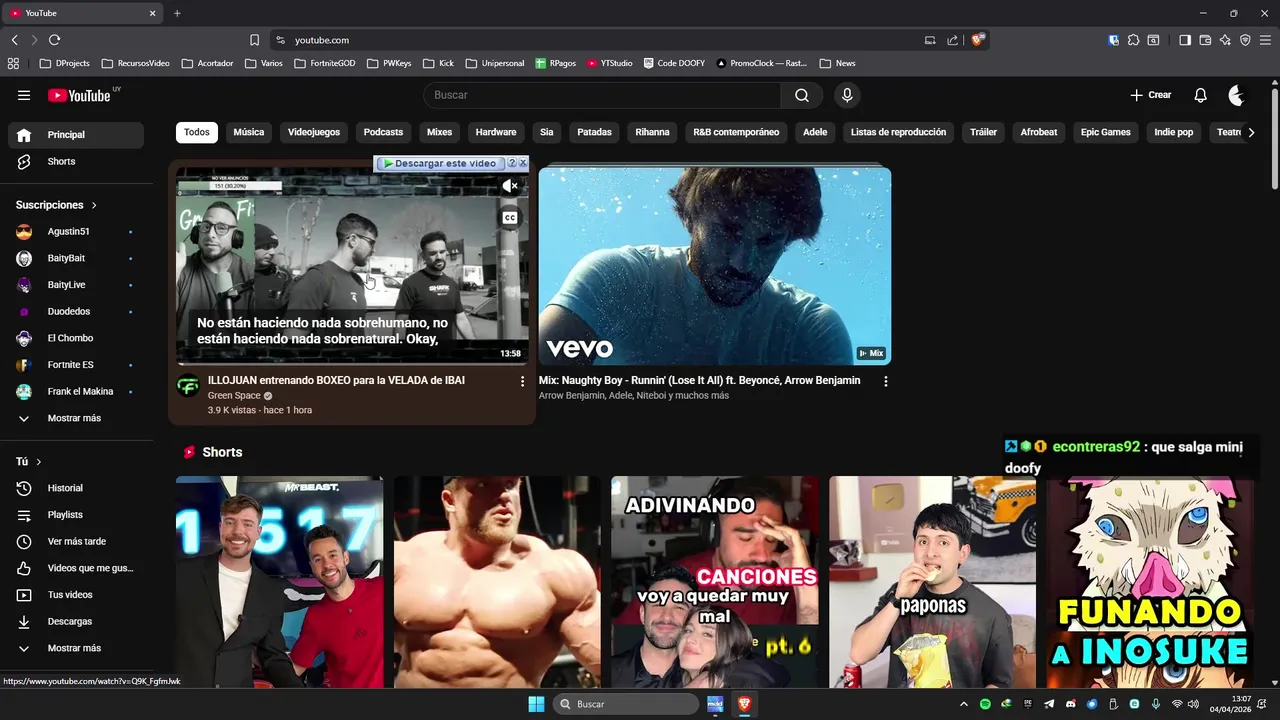Open the FortniteGOD bookmarks folder
Screen dimensions: 1280x720
click(324, 63)
